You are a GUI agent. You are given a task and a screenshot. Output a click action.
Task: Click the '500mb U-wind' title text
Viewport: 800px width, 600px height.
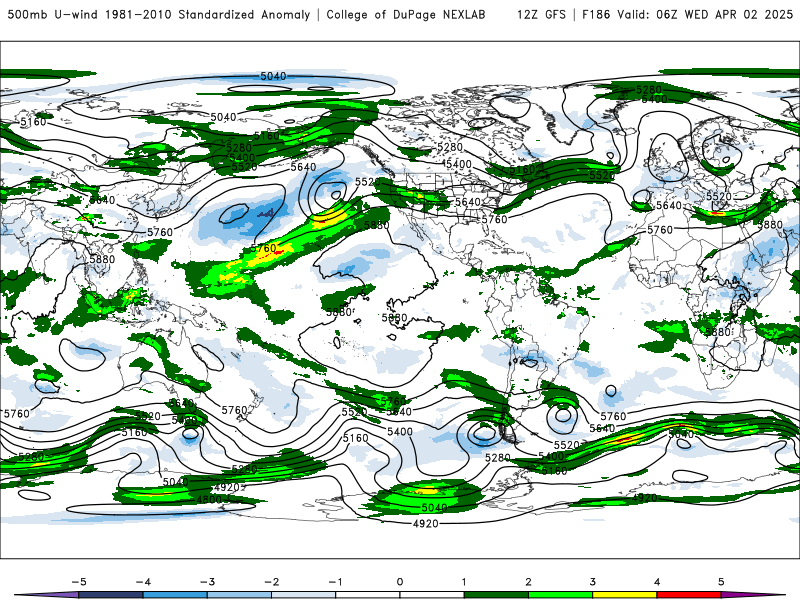[54, 14]
